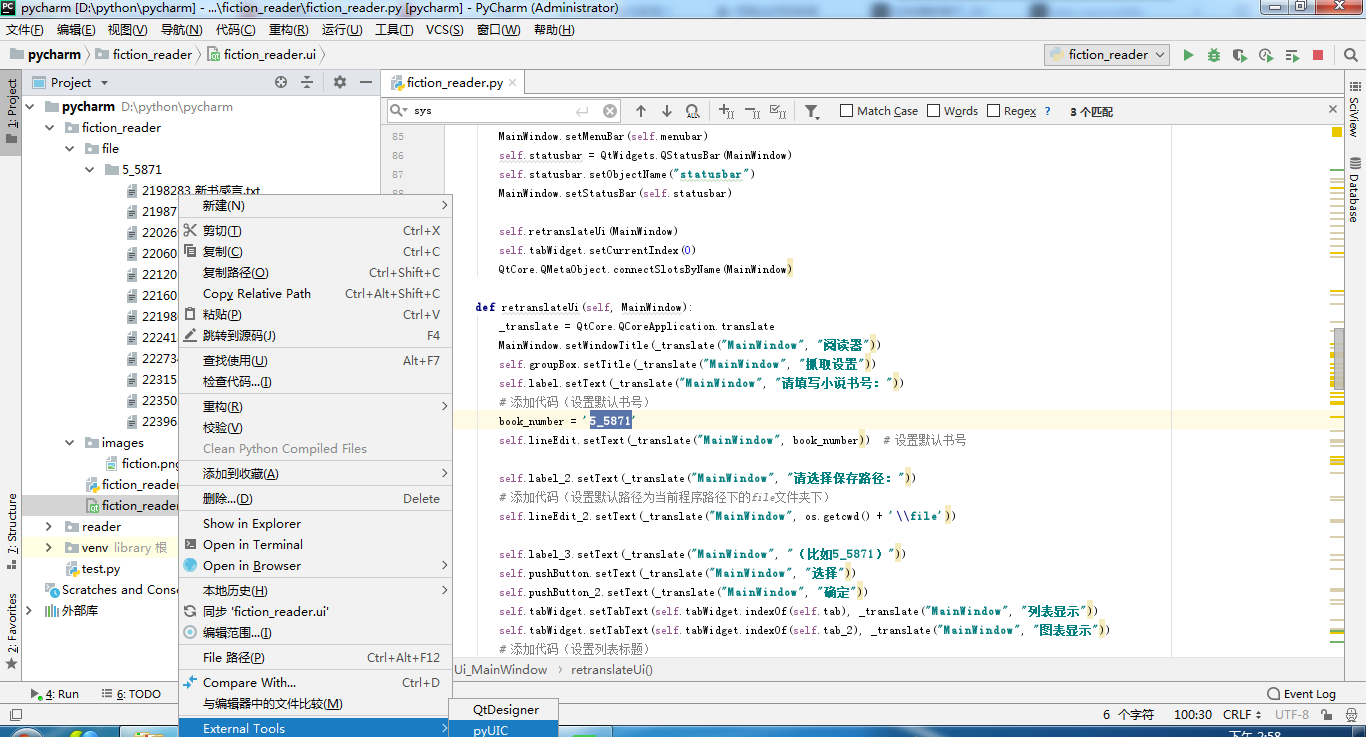Screen dimensions: 1366x737
Task: Enable the Regex checkbox
Action: (x=994, y=111)
